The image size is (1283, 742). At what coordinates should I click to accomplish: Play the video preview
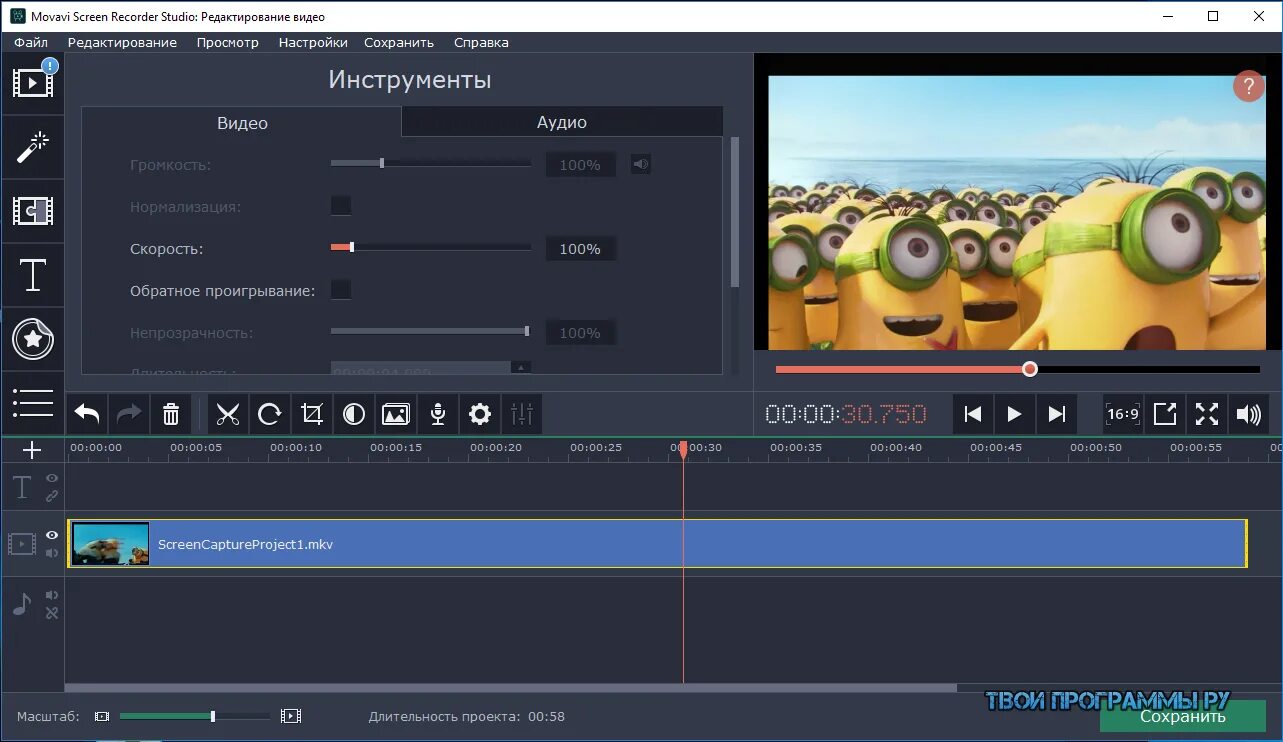click(x=1014, y=414)
